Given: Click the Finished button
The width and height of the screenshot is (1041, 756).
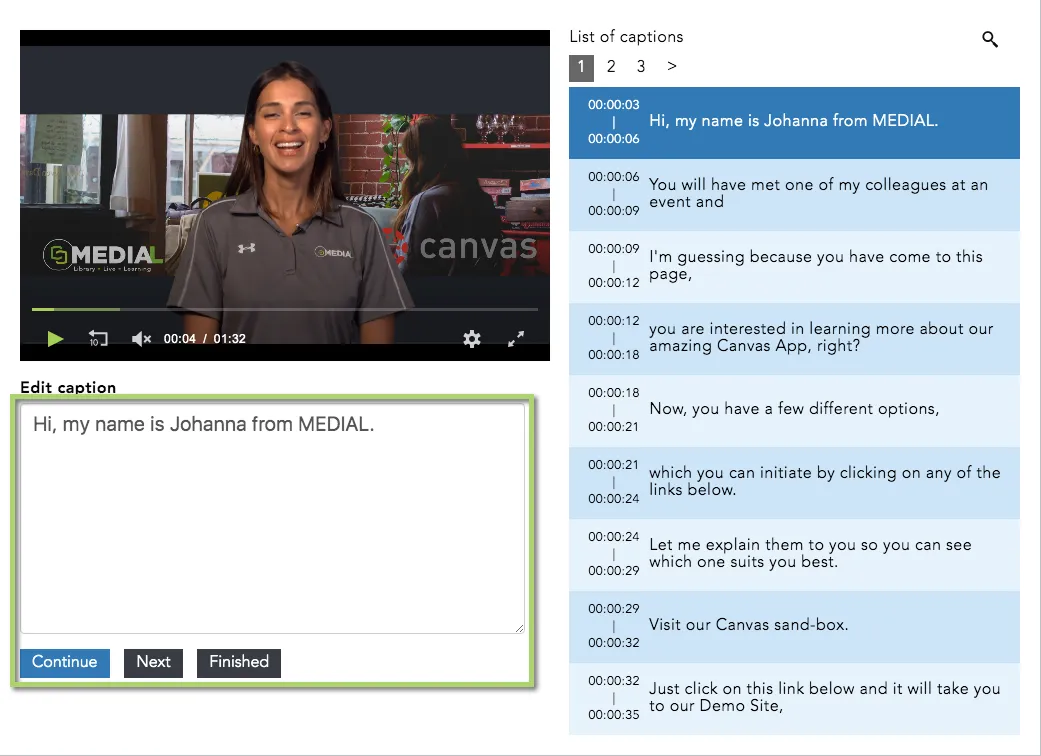Looking at the screenshot, I should [239, 663].
